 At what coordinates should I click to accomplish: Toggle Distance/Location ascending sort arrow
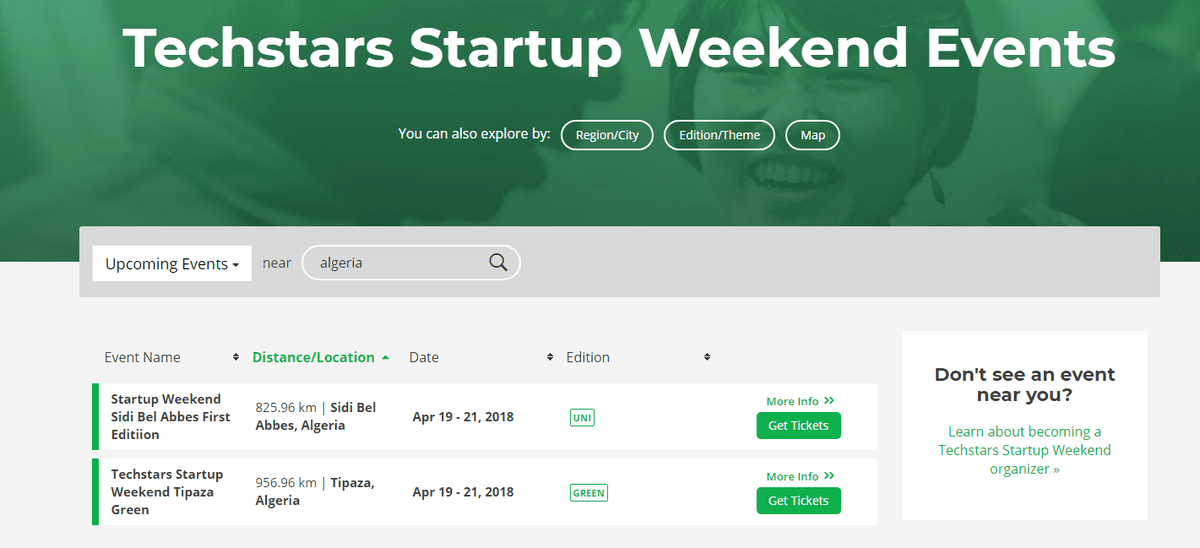tap(386, 357)
